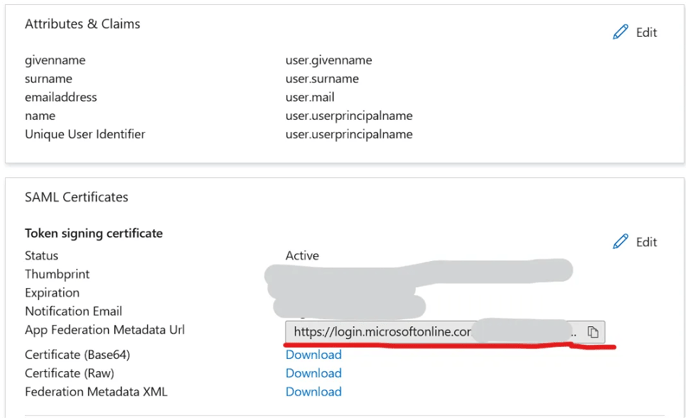Copy the App Federation Metadata Url
Image resolution: width=688 pixels, height=420 pixels.
coord(593,332)
